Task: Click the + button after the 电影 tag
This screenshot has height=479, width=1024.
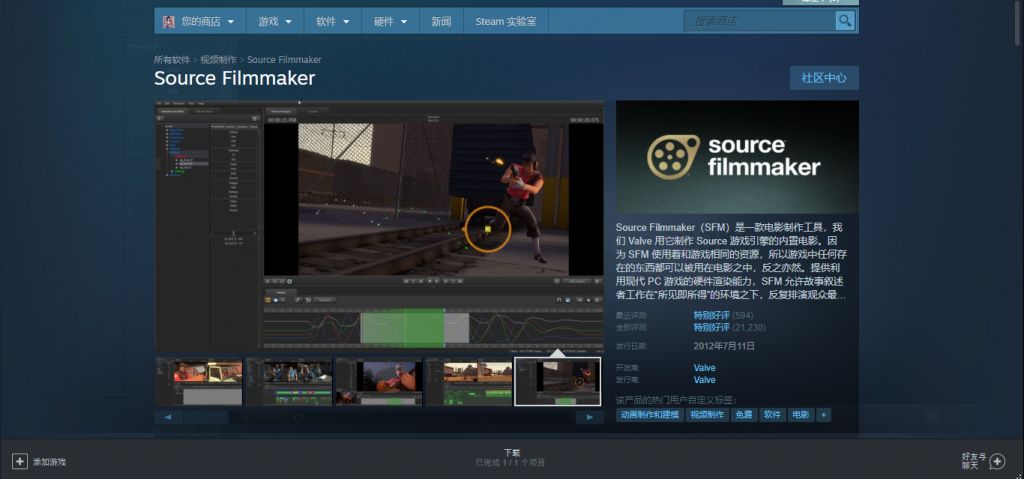Action: point(824,415)
